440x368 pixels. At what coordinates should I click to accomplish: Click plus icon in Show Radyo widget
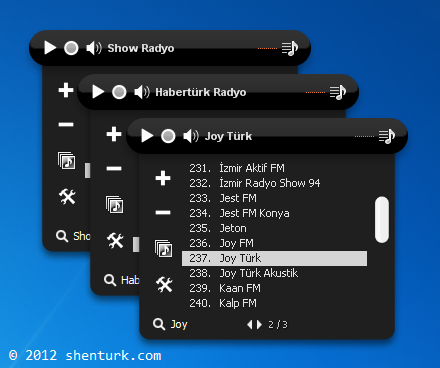pyautogui.click(x=66, y=90)
